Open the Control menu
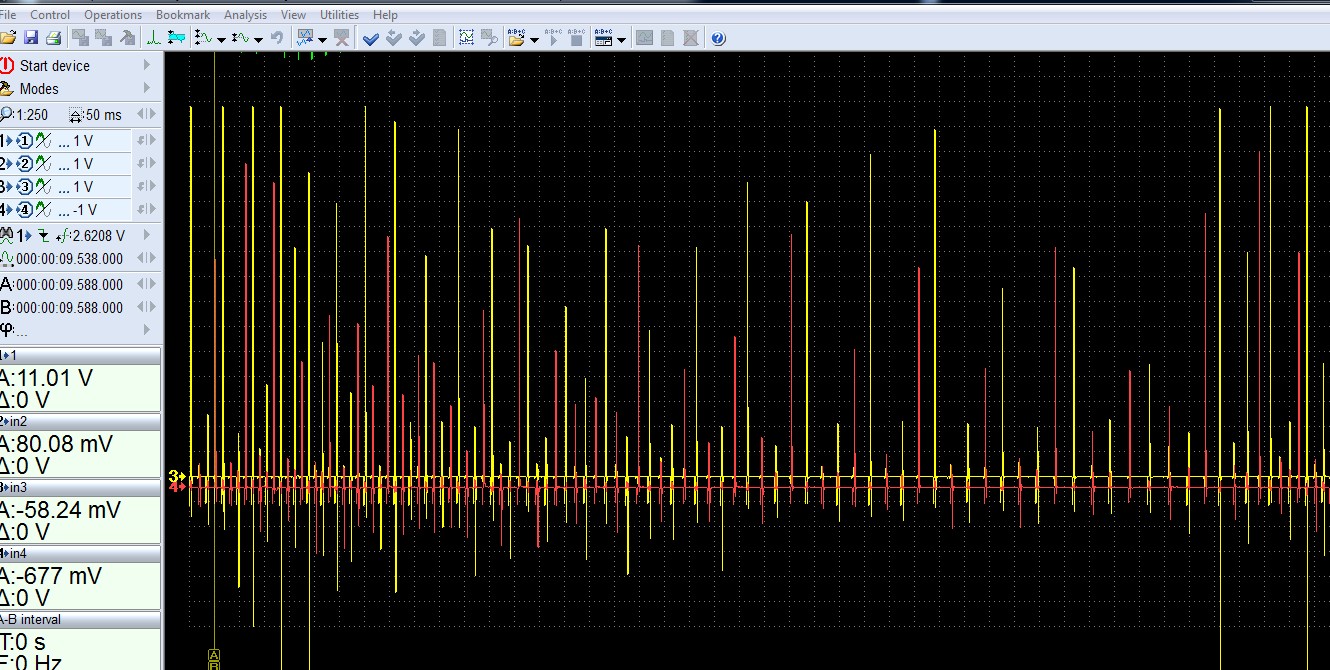1330x670 pixels. click(50, 15)
